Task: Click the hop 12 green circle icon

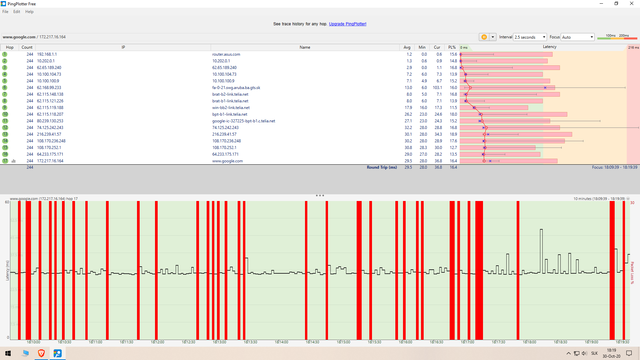Action: coord(5,128)
